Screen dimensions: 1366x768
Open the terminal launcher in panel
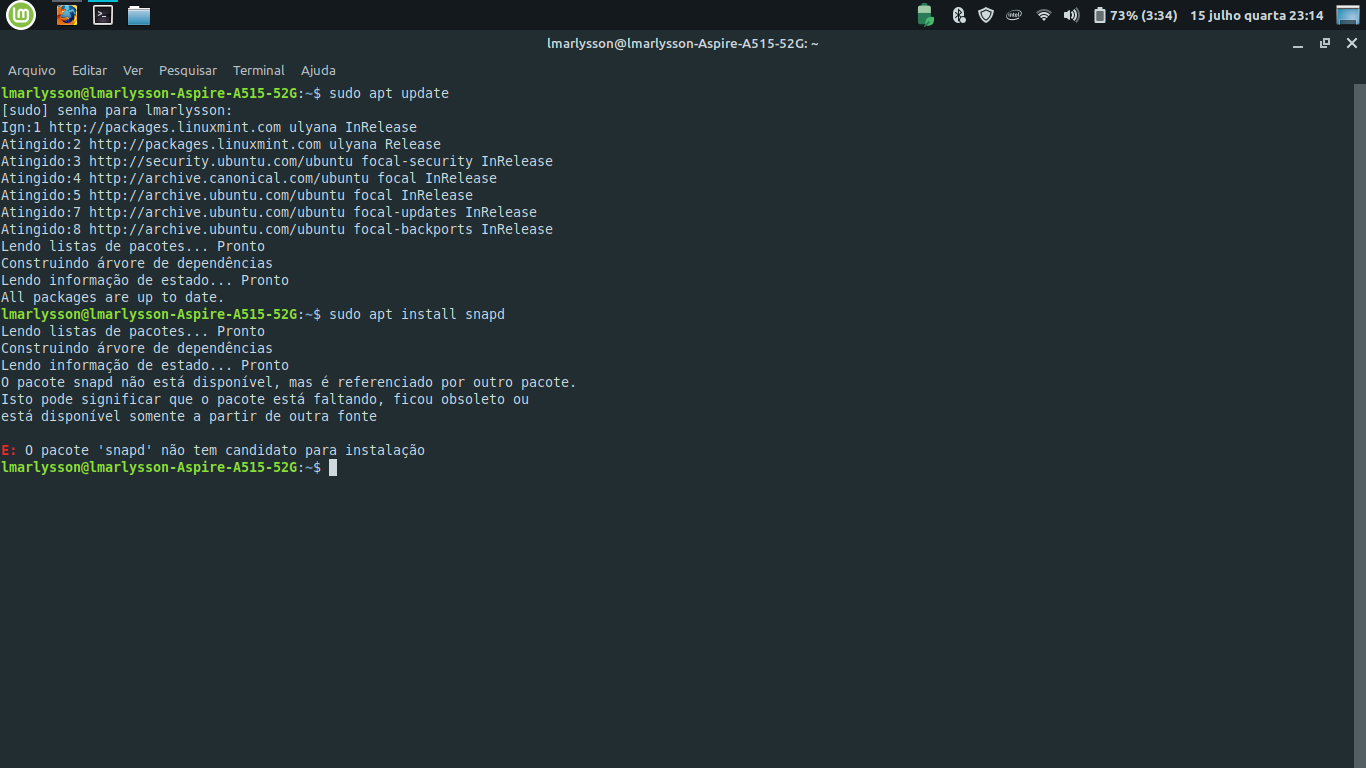(x=102, y=15)
